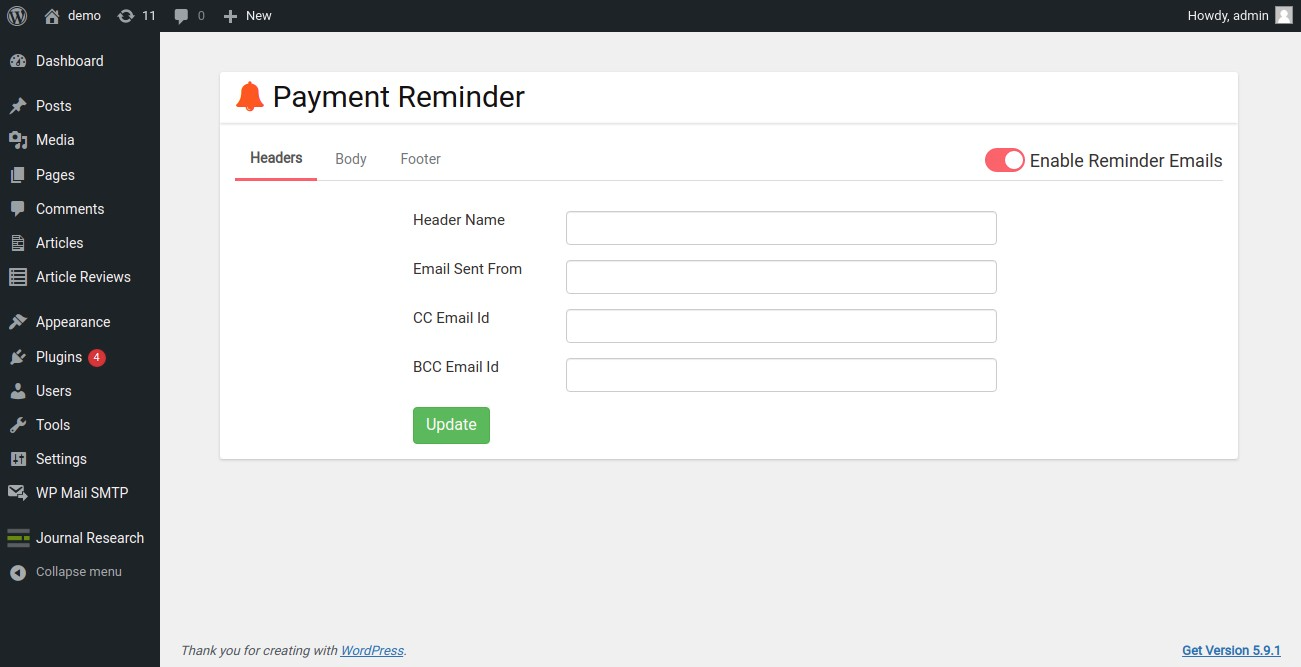Click the admin avatar icon
This screenshot has width=1301, height=667.
(x=1283, y=16)
